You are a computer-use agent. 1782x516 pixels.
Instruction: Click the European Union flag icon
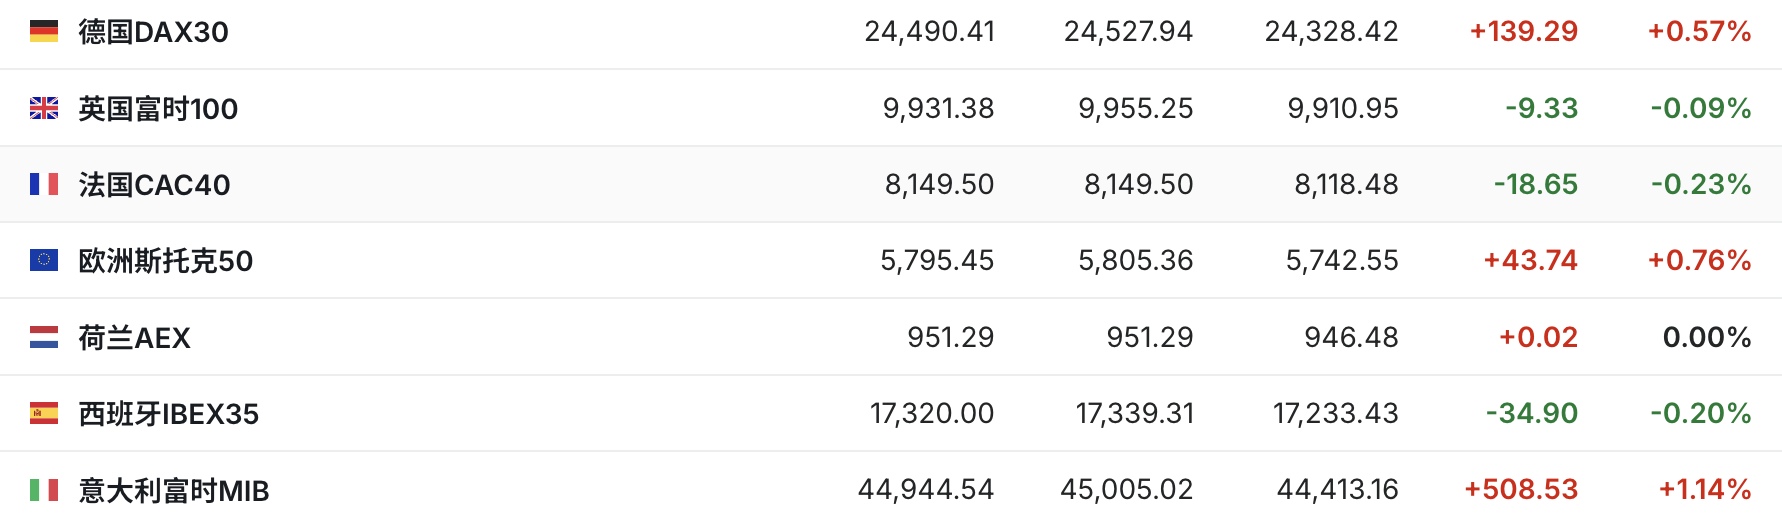pos(44,260)
